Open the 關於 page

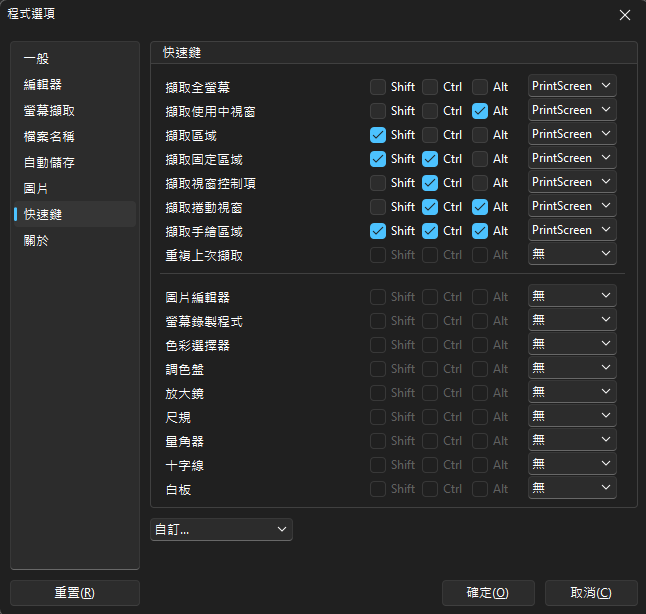click(x=75, y=240)
